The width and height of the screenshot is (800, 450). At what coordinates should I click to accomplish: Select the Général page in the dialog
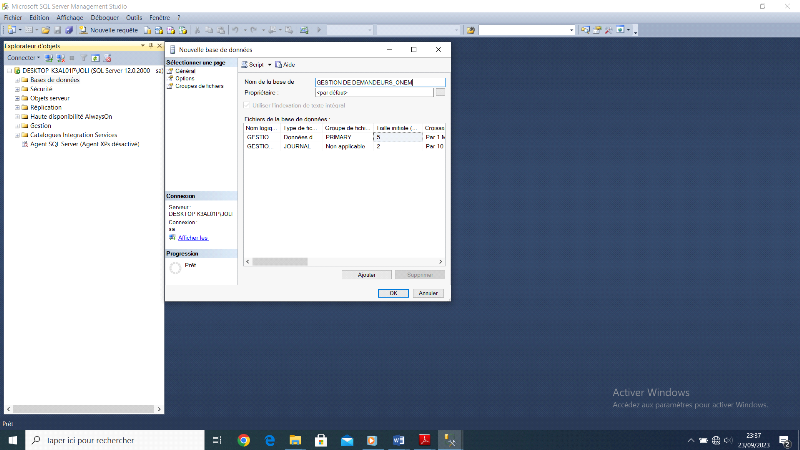185,71
